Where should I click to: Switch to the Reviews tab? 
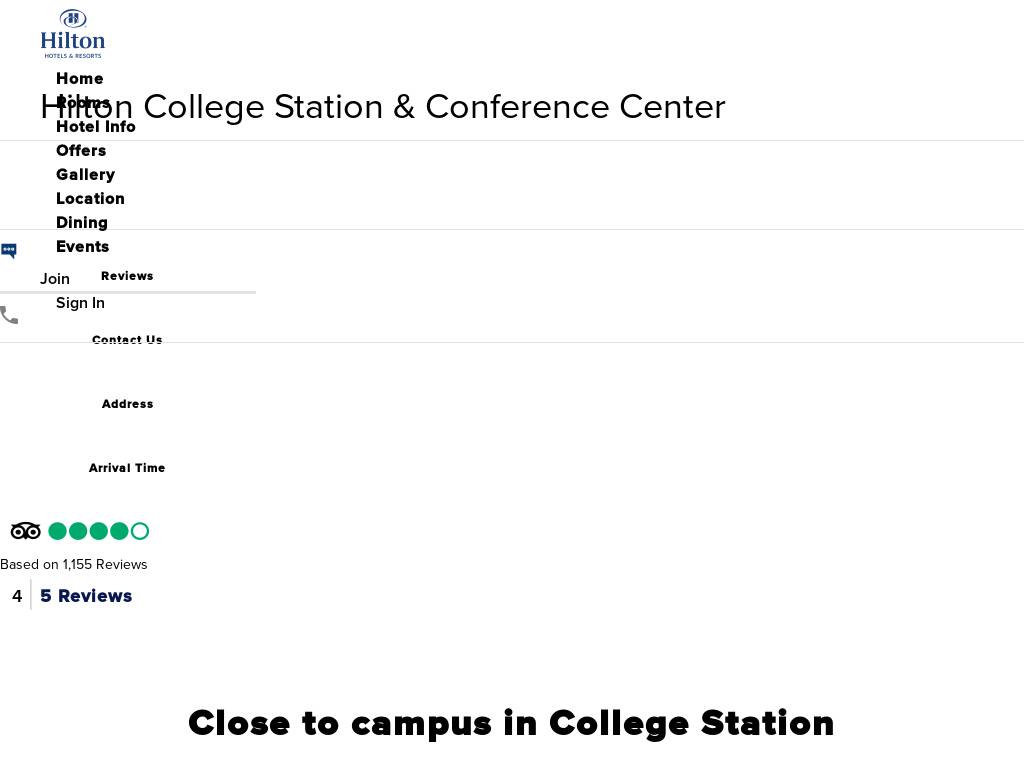point(127,276)
